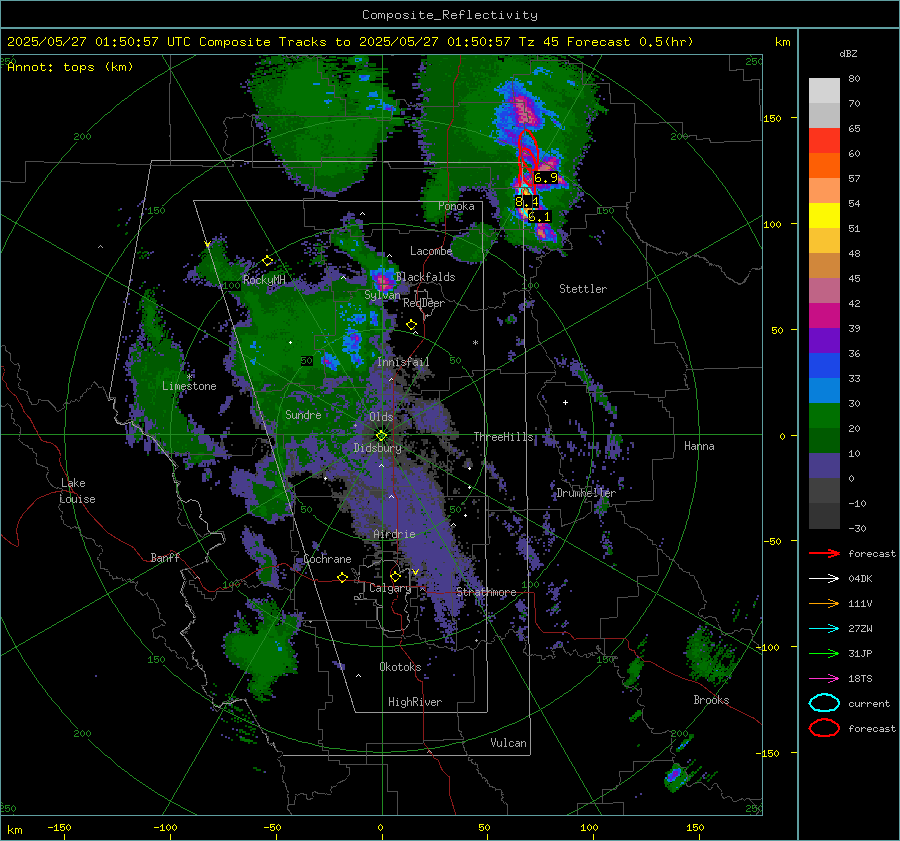Click the Blackfalds city label
This screenshot has width=900, height=841.
coord(425,277)
